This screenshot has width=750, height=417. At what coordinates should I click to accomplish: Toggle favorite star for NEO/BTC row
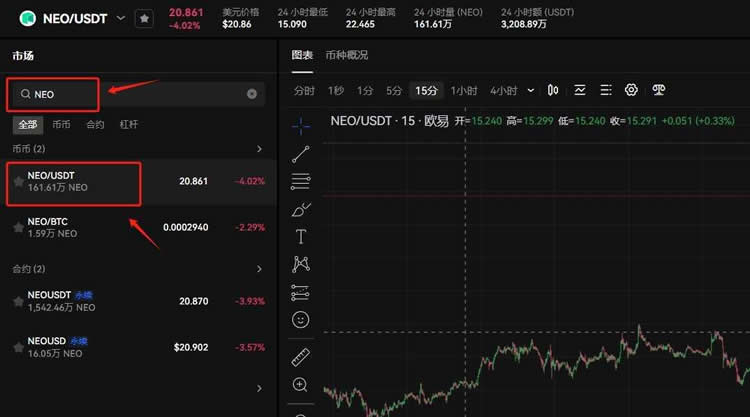click(x=18, y=227)
